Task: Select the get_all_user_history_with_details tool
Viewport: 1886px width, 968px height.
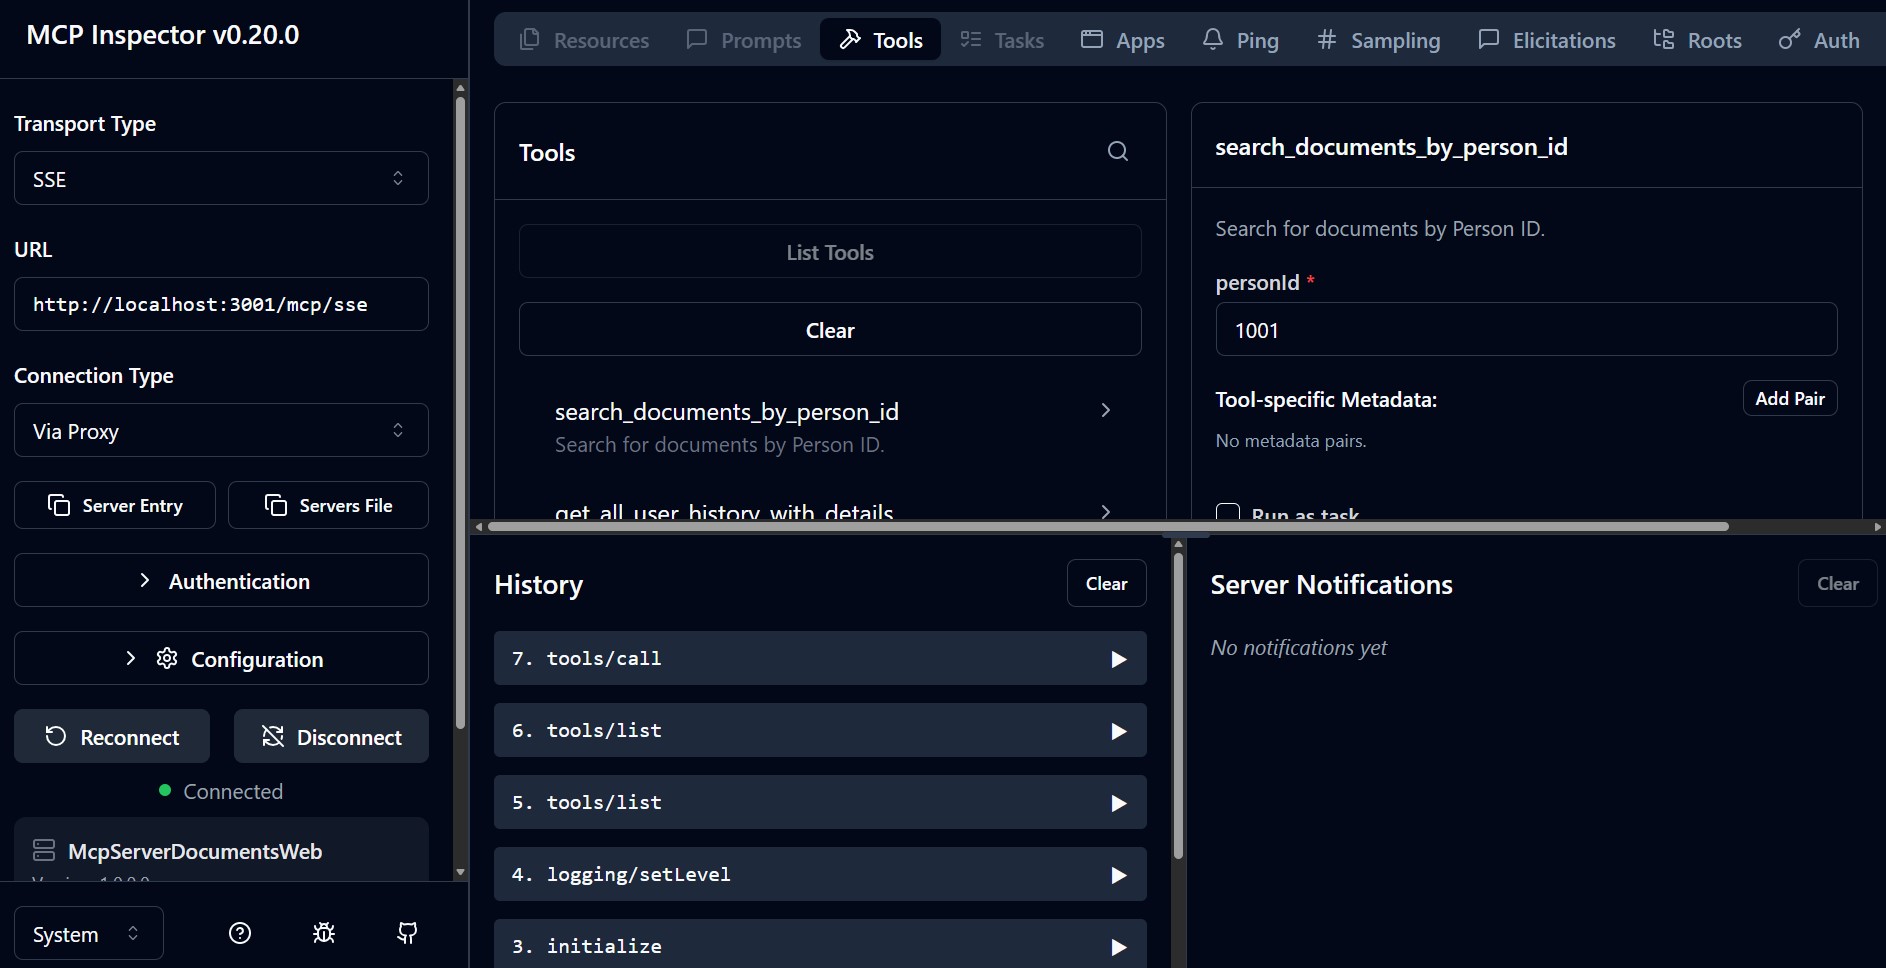Action: click(830, 508)
